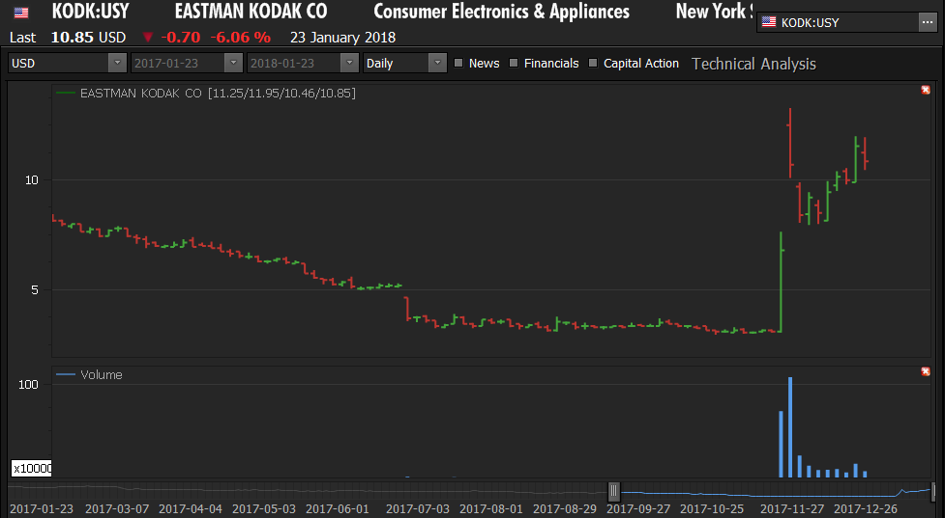Click the 5 price axis label
The width and height of the screenshot is (945, 518).
point(34,289)
